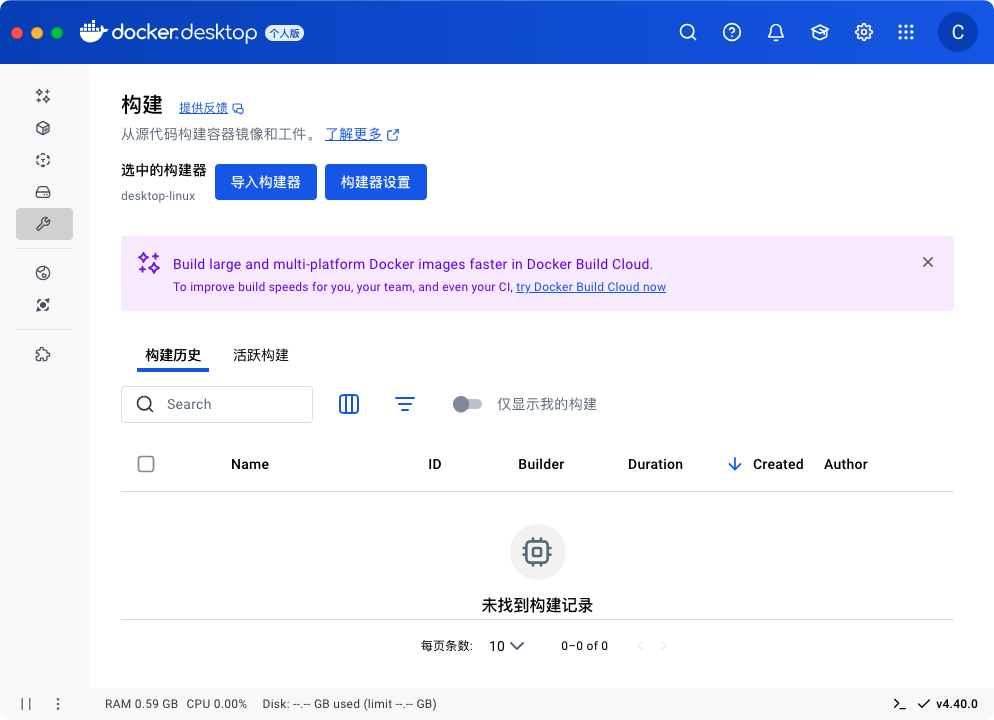Screen dimensions: 994x720
Task: Open the settings gear in the header
Action: 863,32
